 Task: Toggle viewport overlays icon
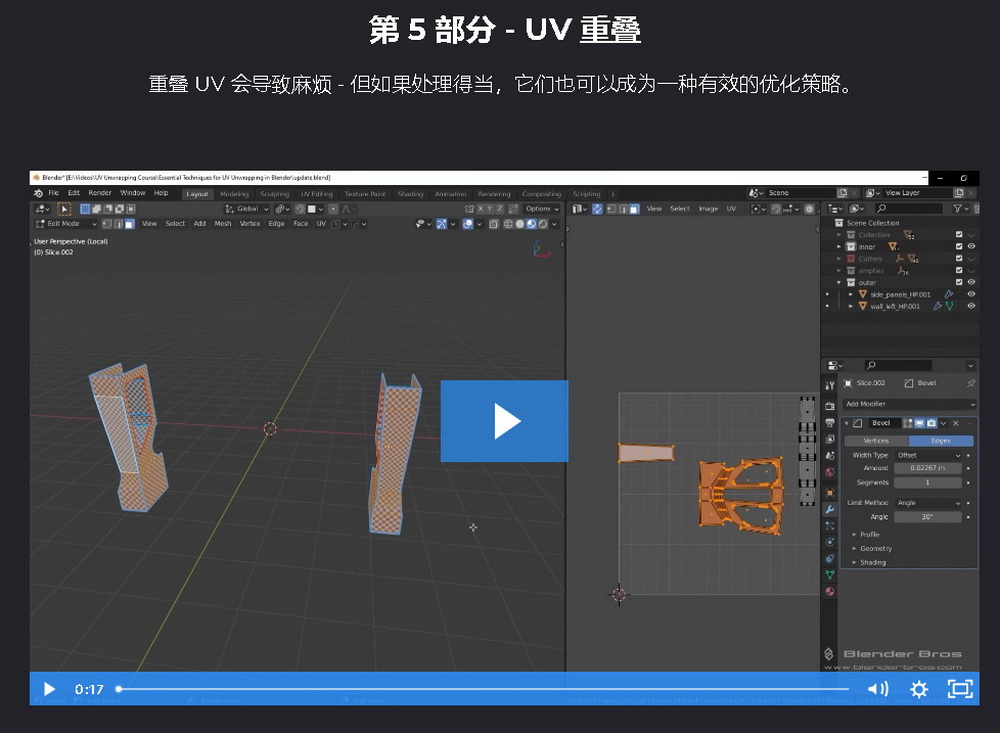[468, 224]
